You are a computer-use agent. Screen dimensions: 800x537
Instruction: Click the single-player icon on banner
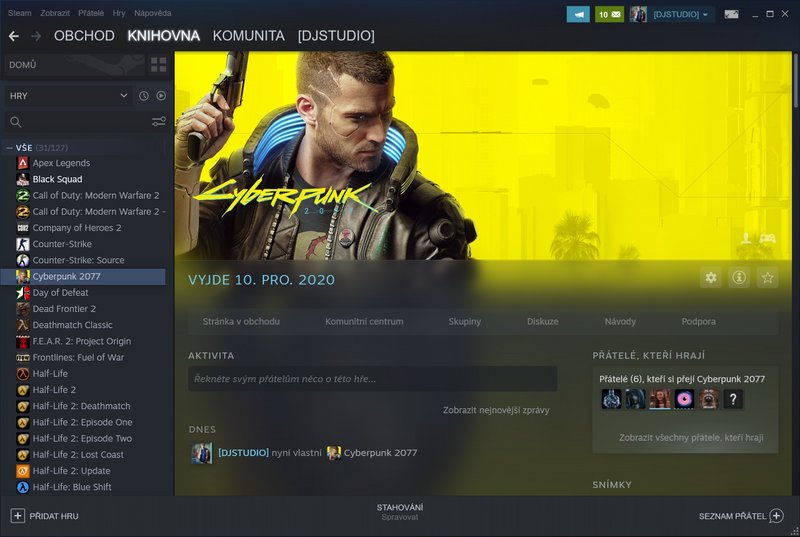(746, 238)
